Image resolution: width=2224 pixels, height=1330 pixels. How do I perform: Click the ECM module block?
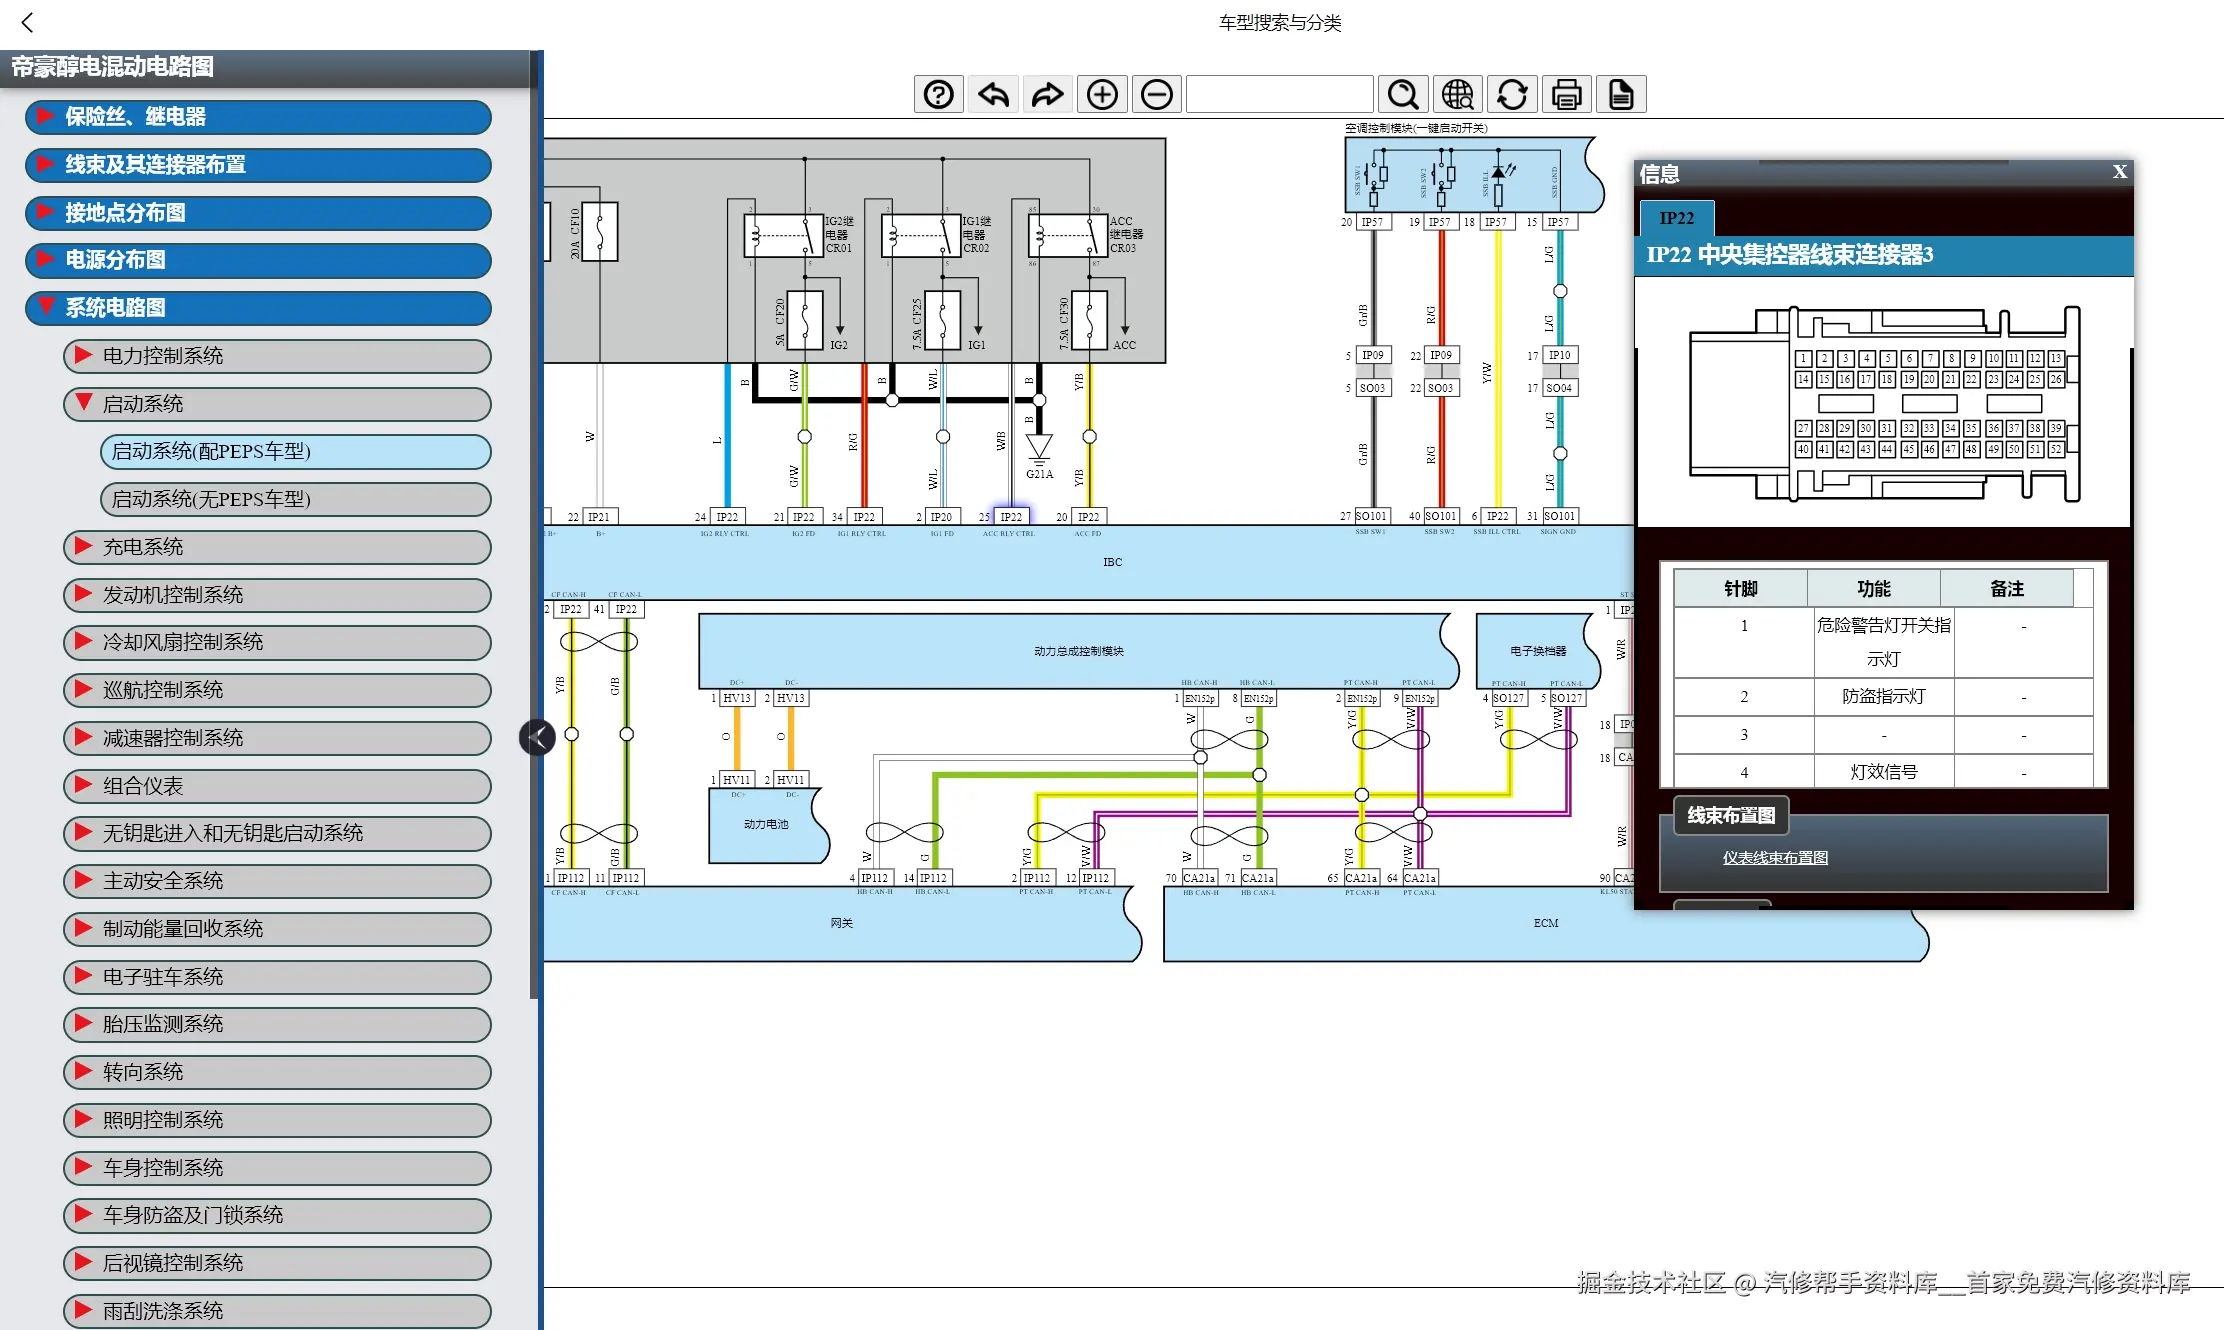1545,924
